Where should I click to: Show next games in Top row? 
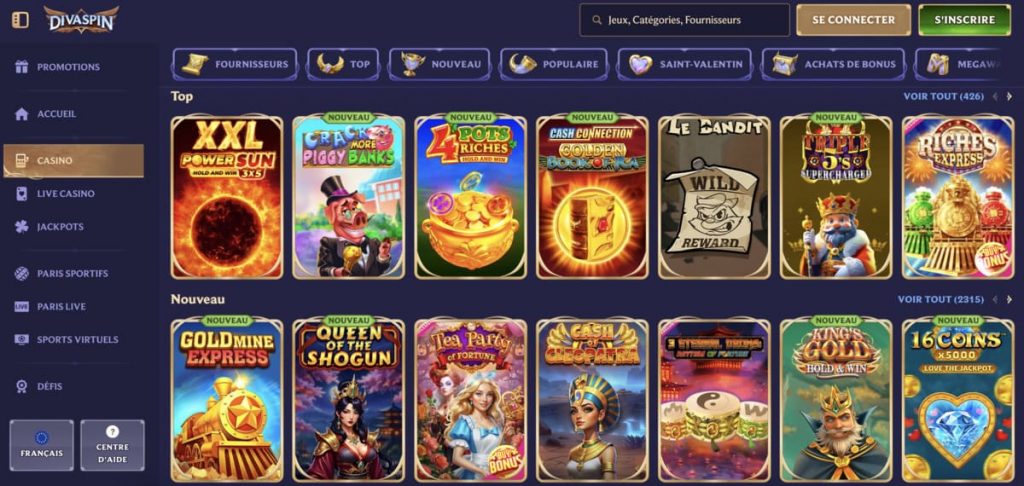tap(1009, 97)
